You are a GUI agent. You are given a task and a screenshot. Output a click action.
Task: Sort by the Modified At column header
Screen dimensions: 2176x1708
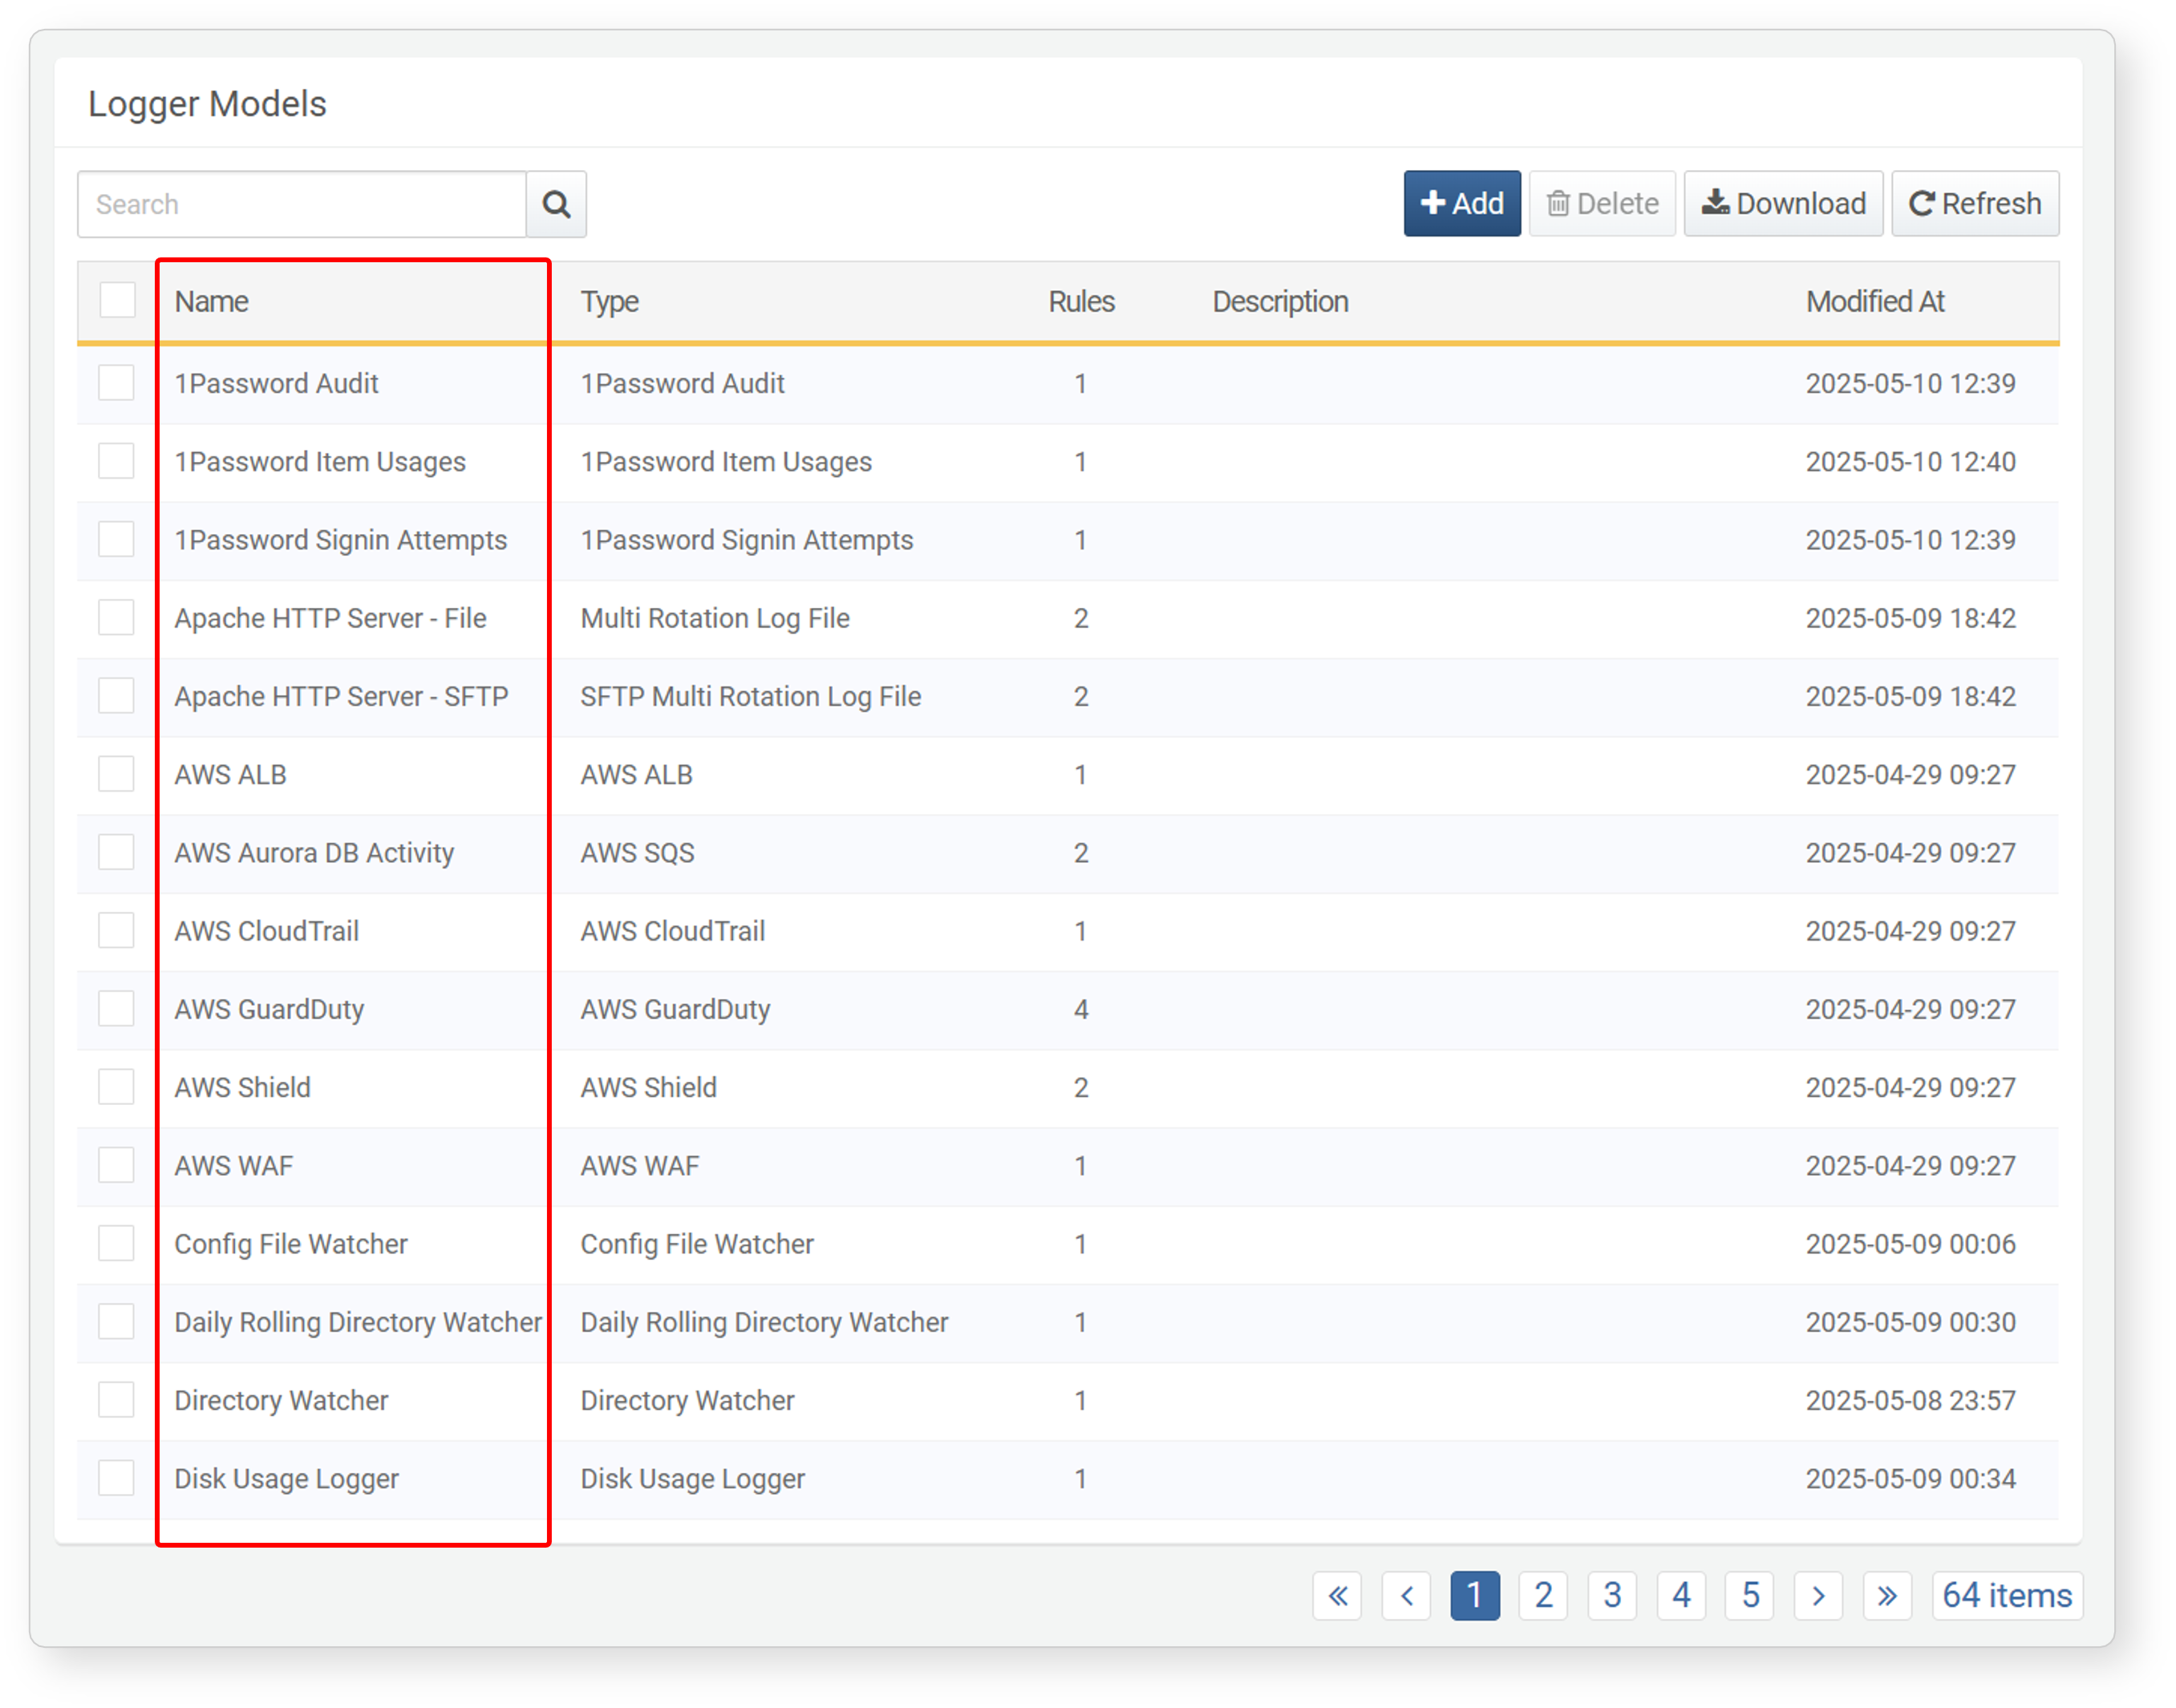point(1875,301)
